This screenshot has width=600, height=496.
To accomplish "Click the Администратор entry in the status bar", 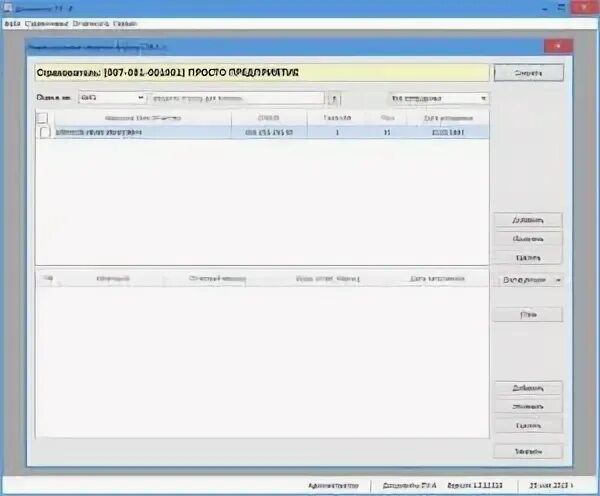I will coord(333,486).
